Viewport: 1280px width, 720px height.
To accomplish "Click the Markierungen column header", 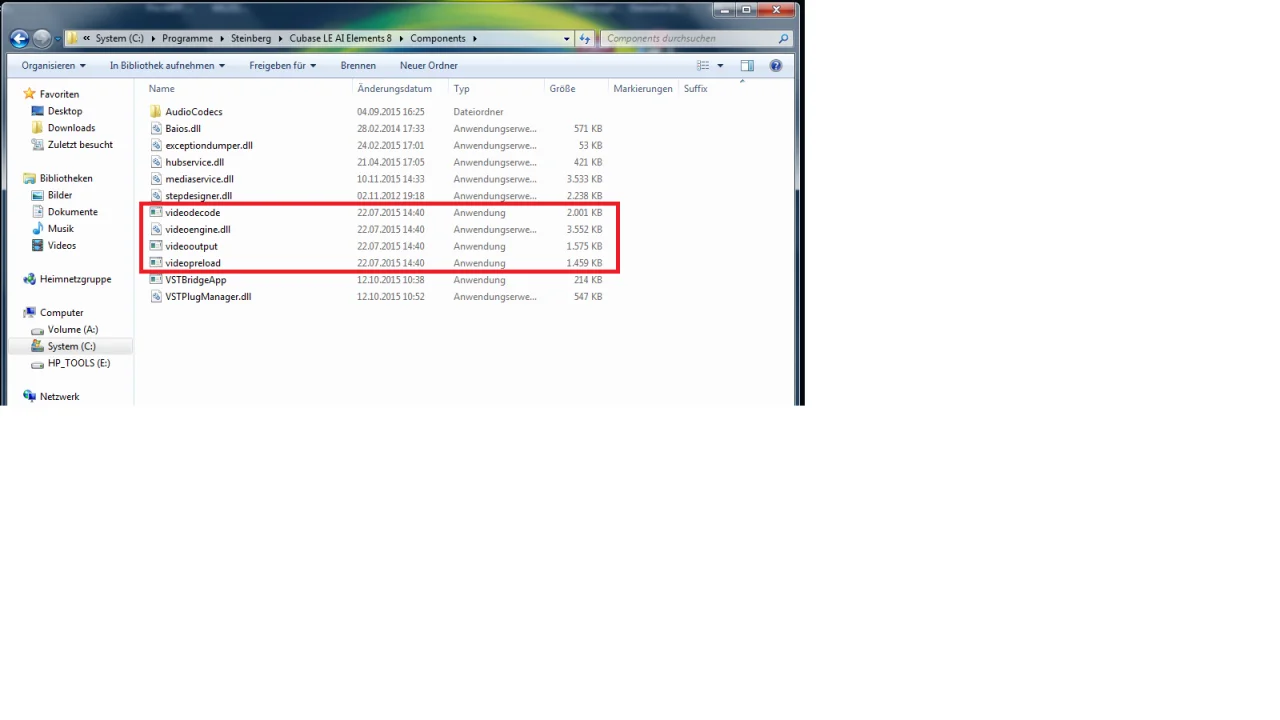I will point(643,89).
